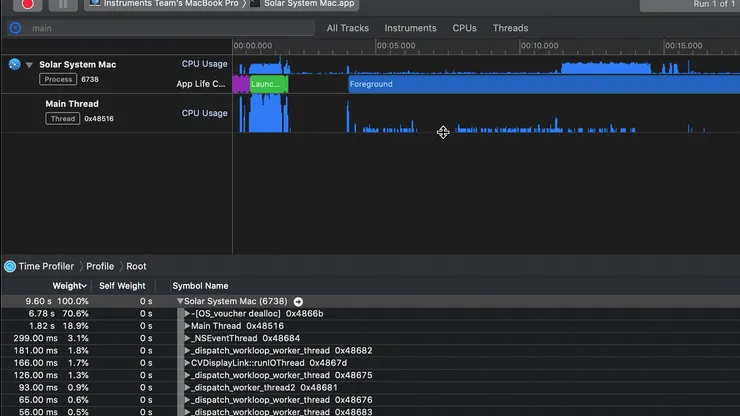
Task: Click the Solar System Mac.app target icon
Action: 255,4
